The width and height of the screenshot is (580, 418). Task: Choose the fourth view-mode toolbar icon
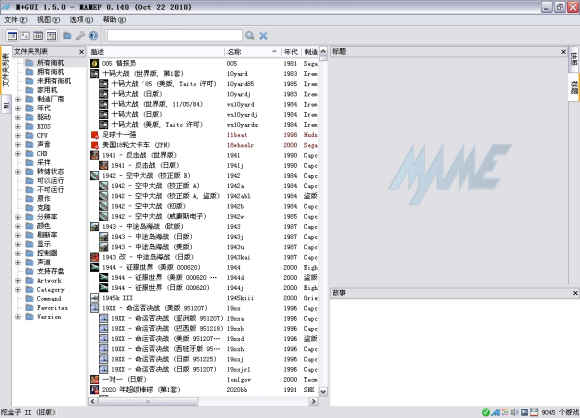pyautogui.click(x=51, y=36)
